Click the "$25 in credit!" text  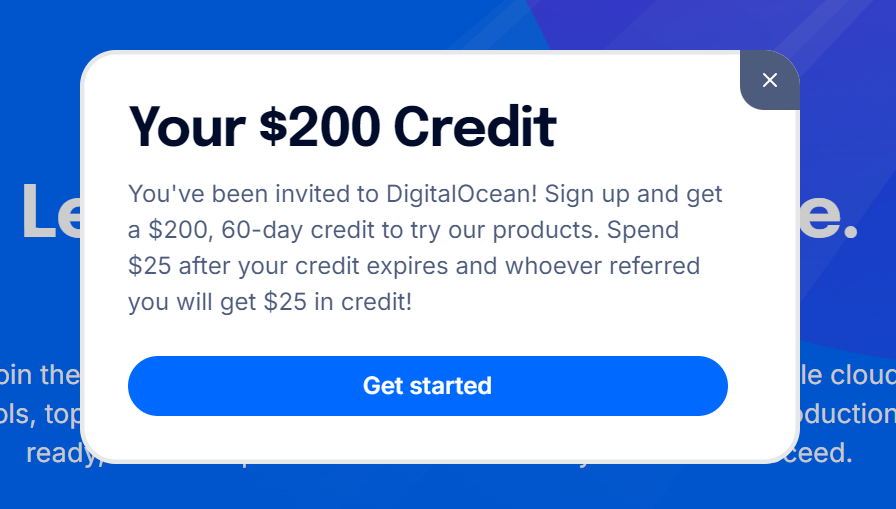coord(338,302)
